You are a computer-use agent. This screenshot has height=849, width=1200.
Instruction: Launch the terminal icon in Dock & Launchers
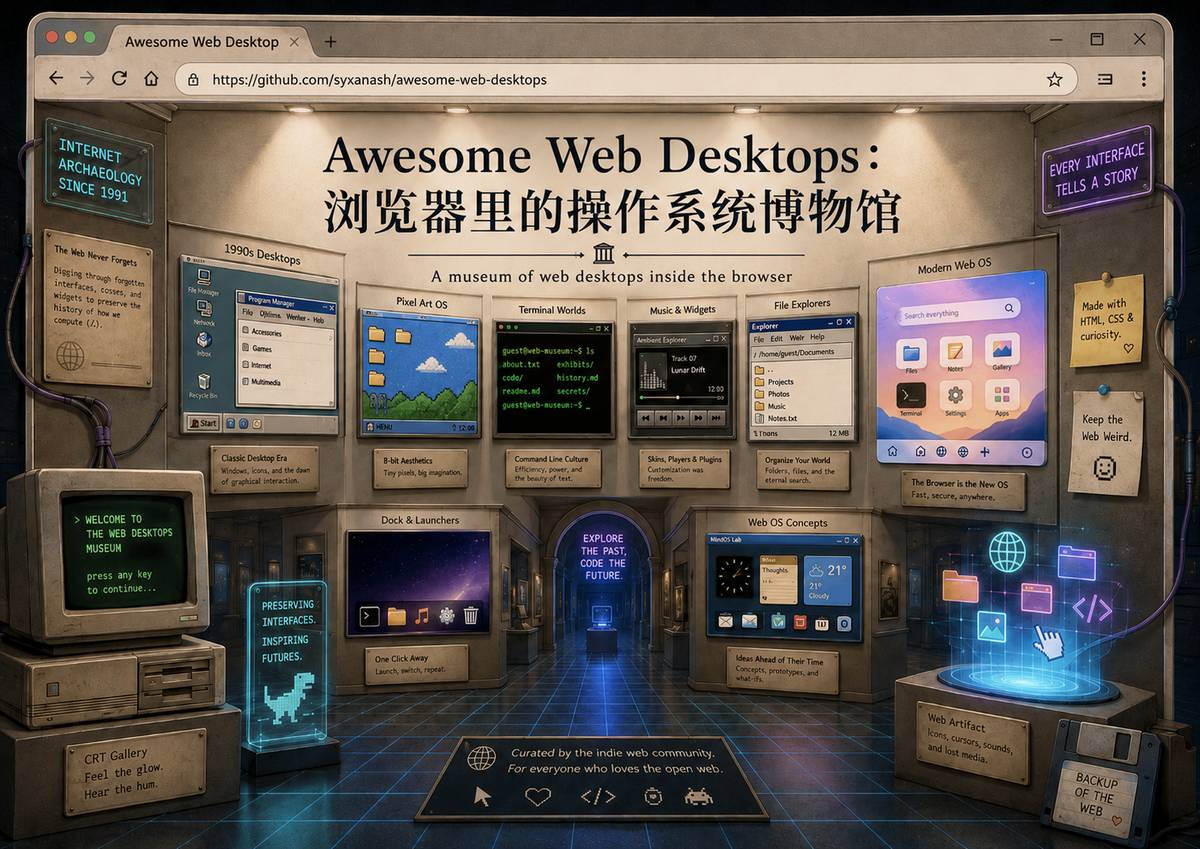point(369,616)
